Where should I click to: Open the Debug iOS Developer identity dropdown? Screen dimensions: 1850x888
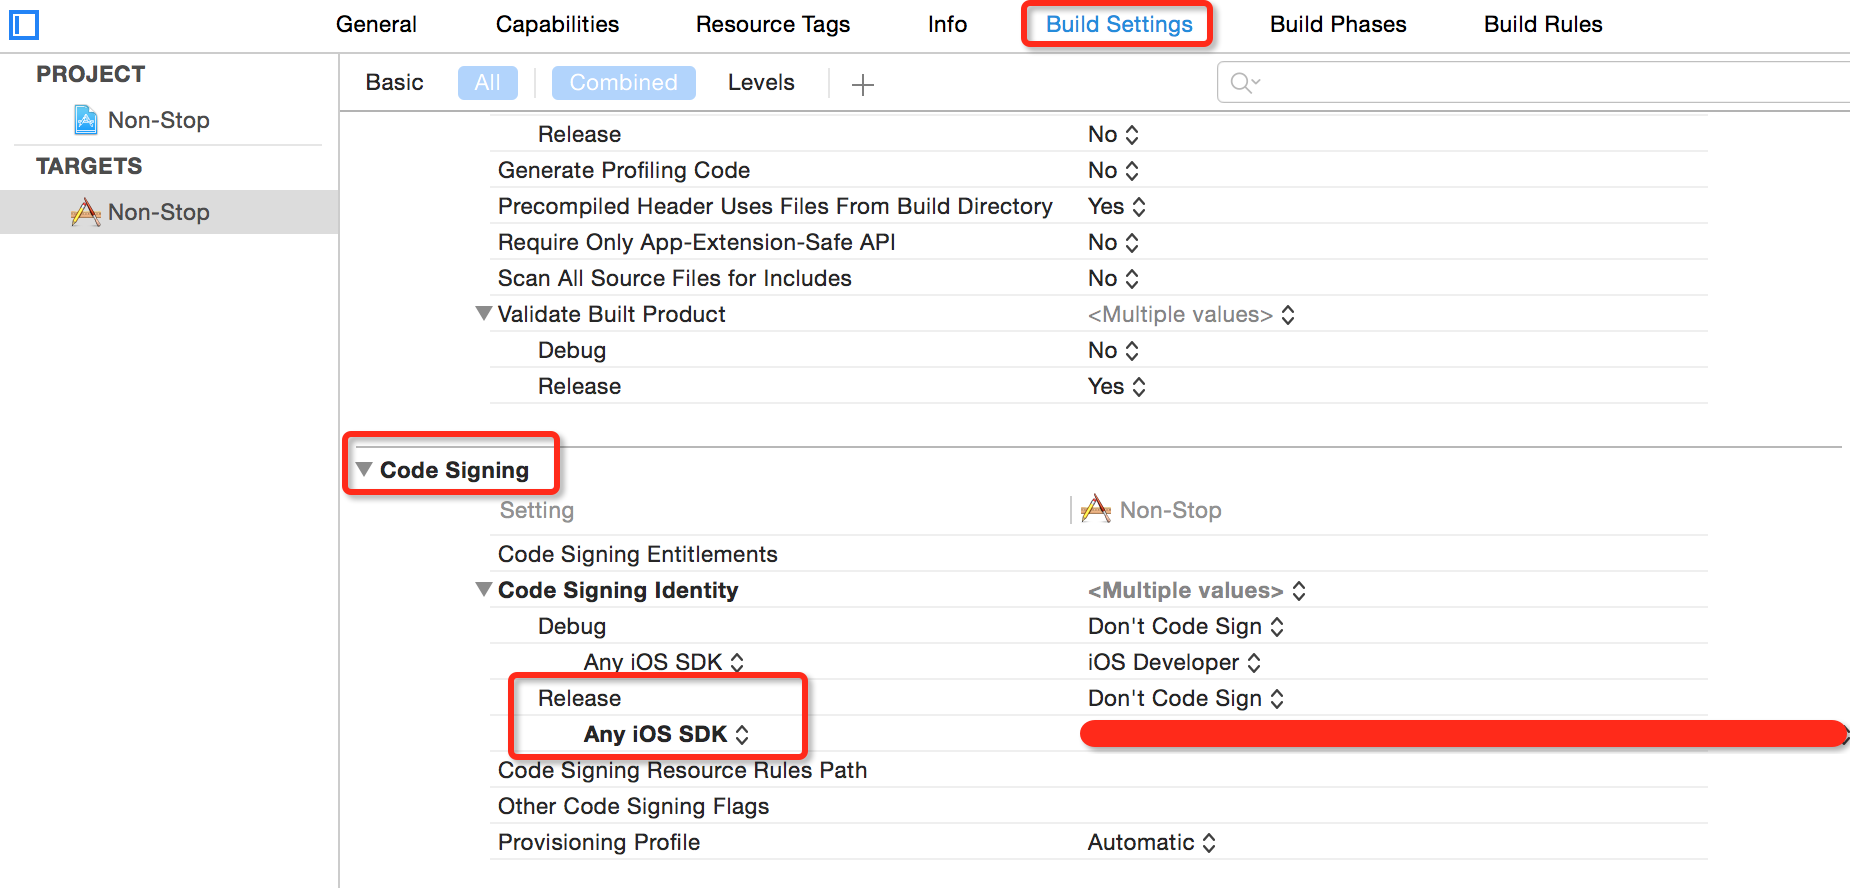click(x=1174, y=662)
